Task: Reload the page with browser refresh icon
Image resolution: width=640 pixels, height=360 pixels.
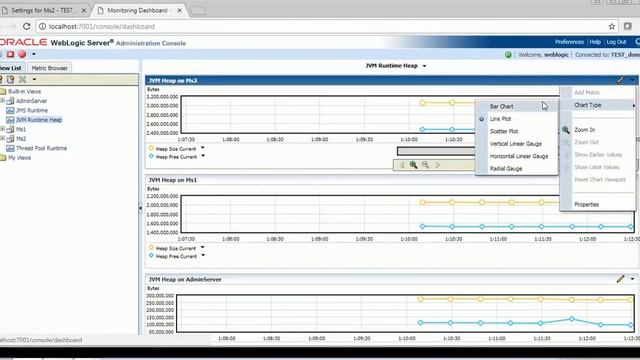Action: pyautogui.click(x=27, y=27)
